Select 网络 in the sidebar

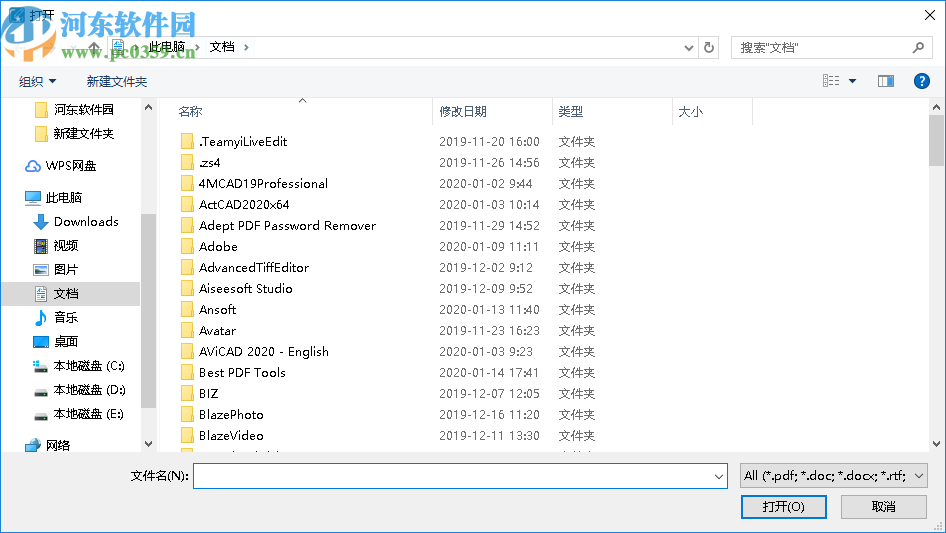point(58,445)
